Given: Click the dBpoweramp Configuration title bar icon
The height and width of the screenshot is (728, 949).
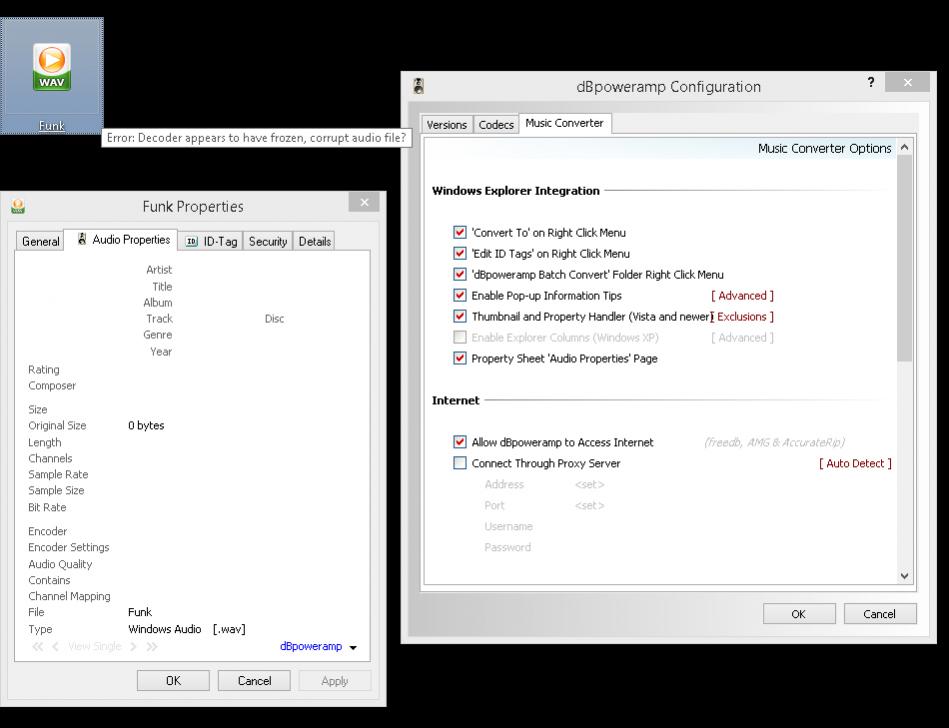Looking at the screenshot, I should click(x=419, y=86).
